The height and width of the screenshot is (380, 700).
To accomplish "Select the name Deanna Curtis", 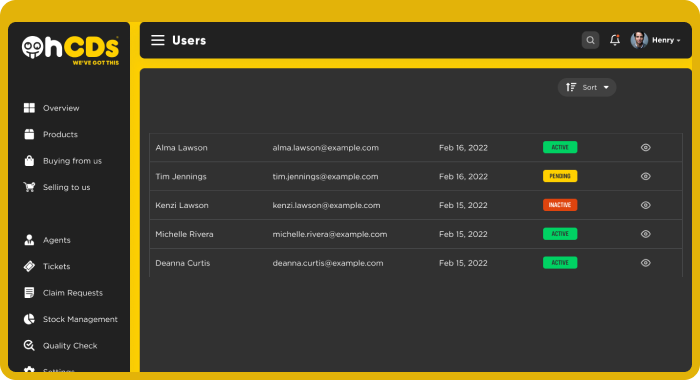I will point(183,263).
